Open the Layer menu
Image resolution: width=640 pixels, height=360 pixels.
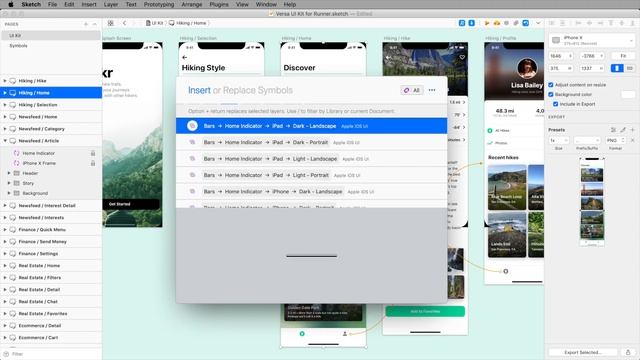point(111,4)
